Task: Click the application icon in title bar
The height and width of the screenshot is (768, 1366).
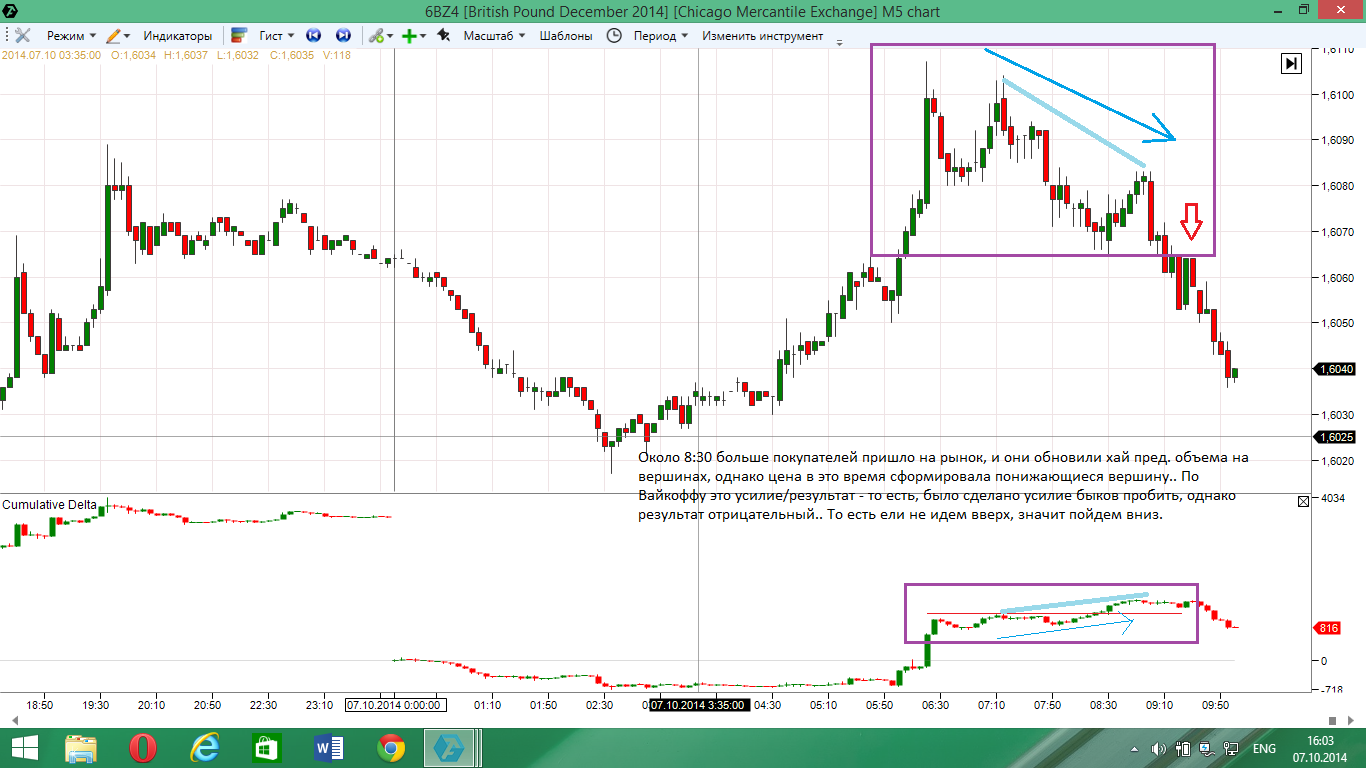Action: (11, 11)
